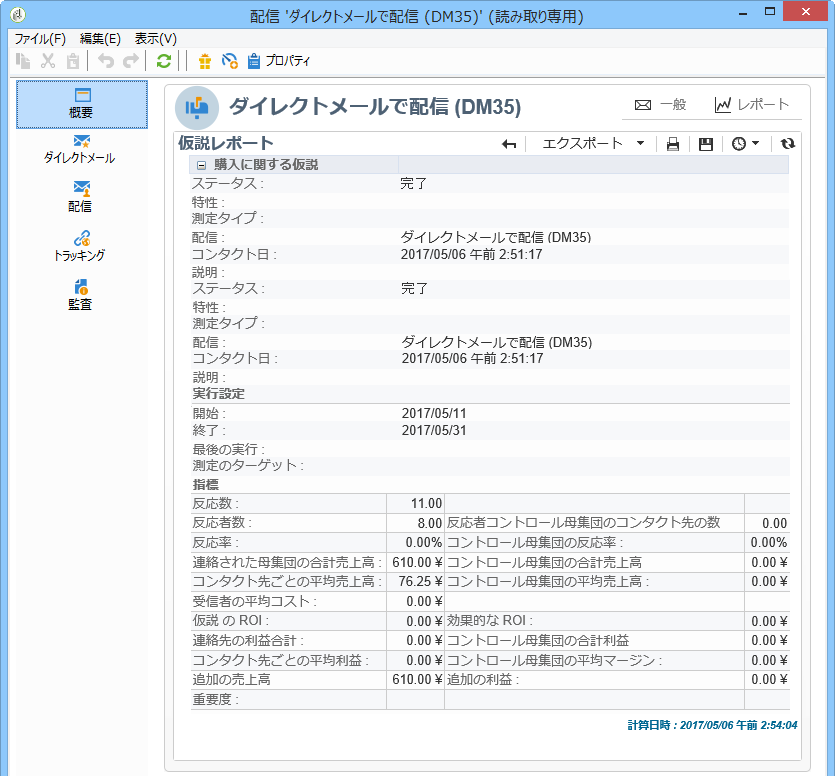The width and height of the screenshot is (840, 776).
Task: Click the 測定のターゲット label
Action: coord(248,465)
